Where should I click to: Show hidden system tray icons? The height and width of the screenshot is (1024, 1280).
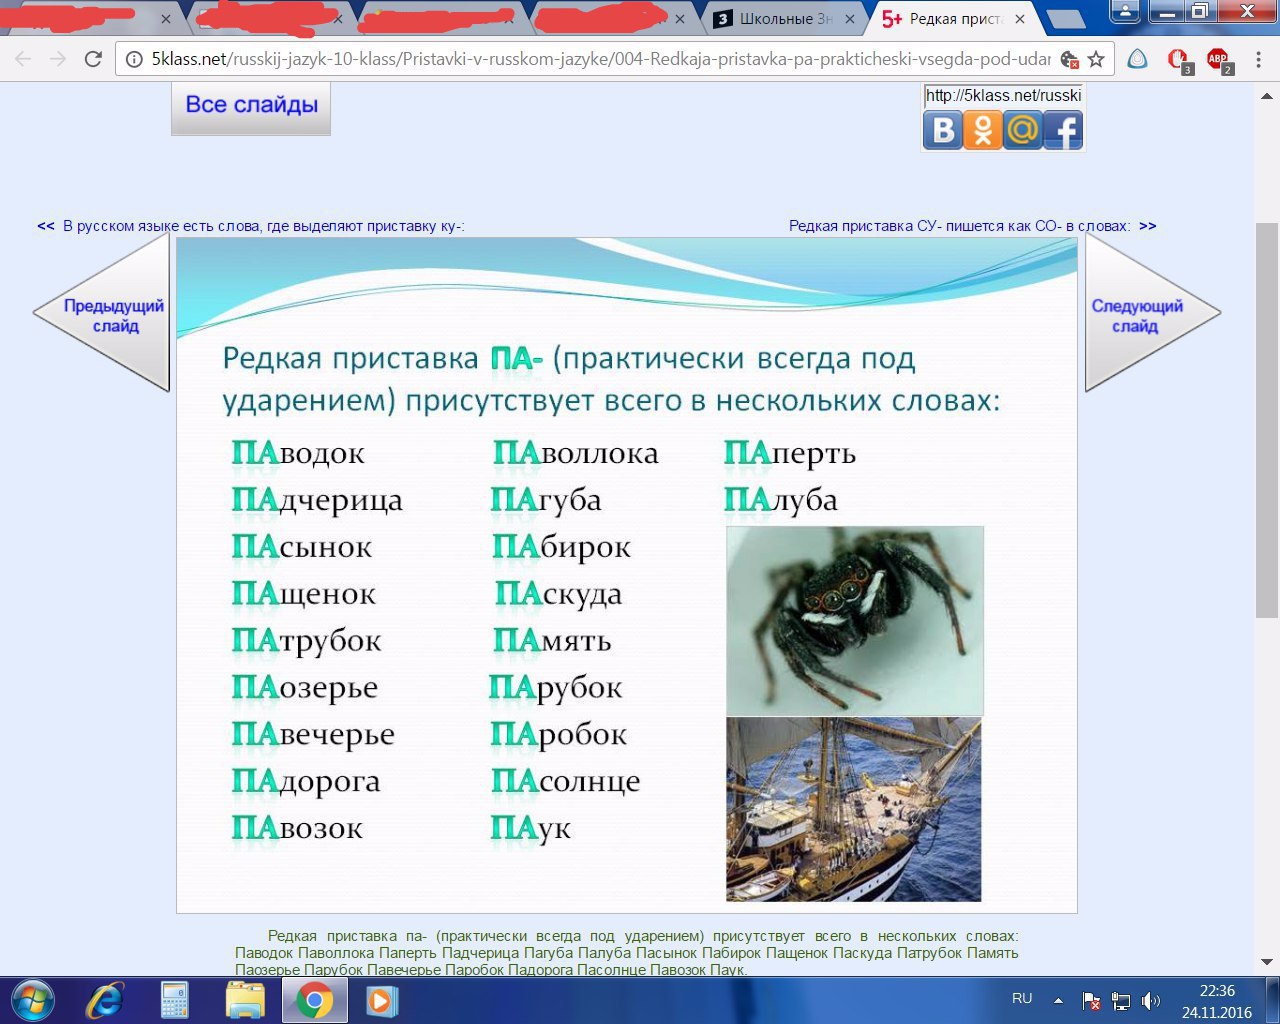click(1058, 1000)
